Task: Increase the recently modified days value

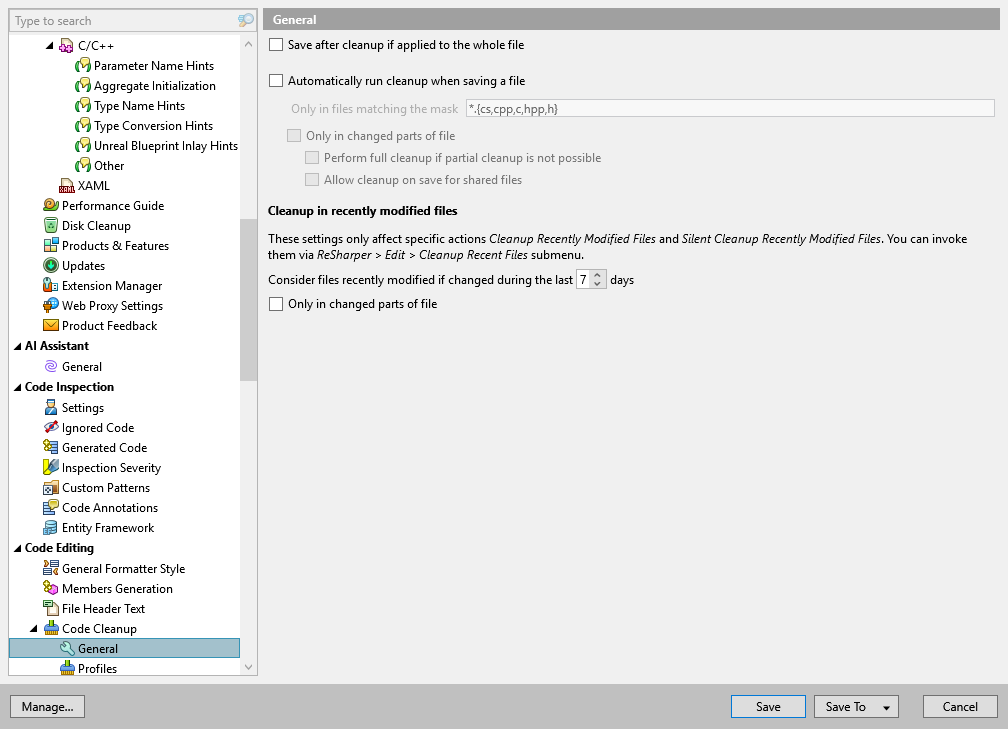Action: tap(597, 275)
